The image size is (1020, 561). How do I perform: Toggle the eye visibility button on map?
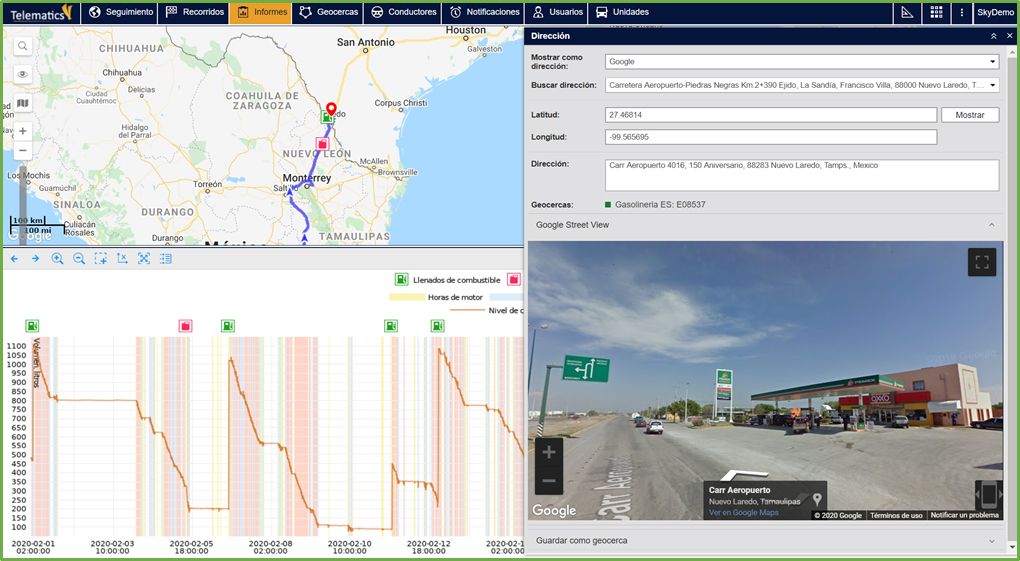click(23, 74)
